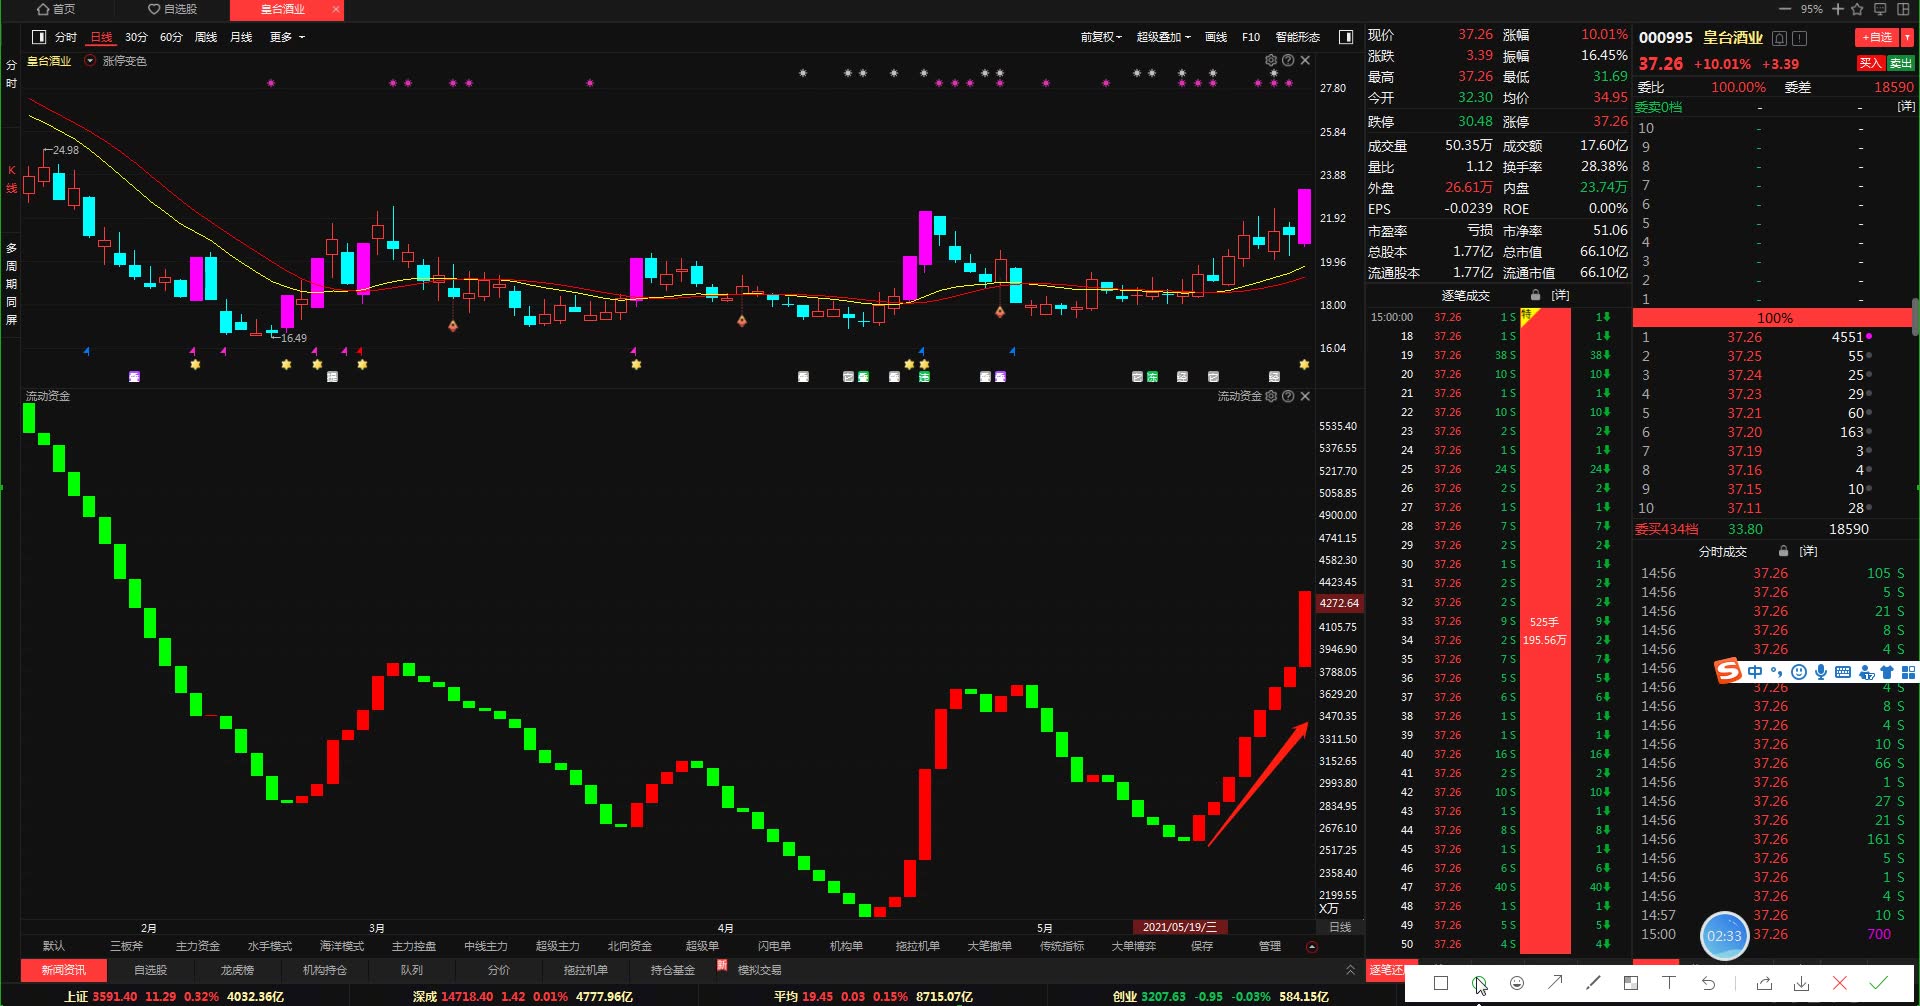Open 超级叠加 overlay dropdown

pyautogui.click(x=1164, y=37)
